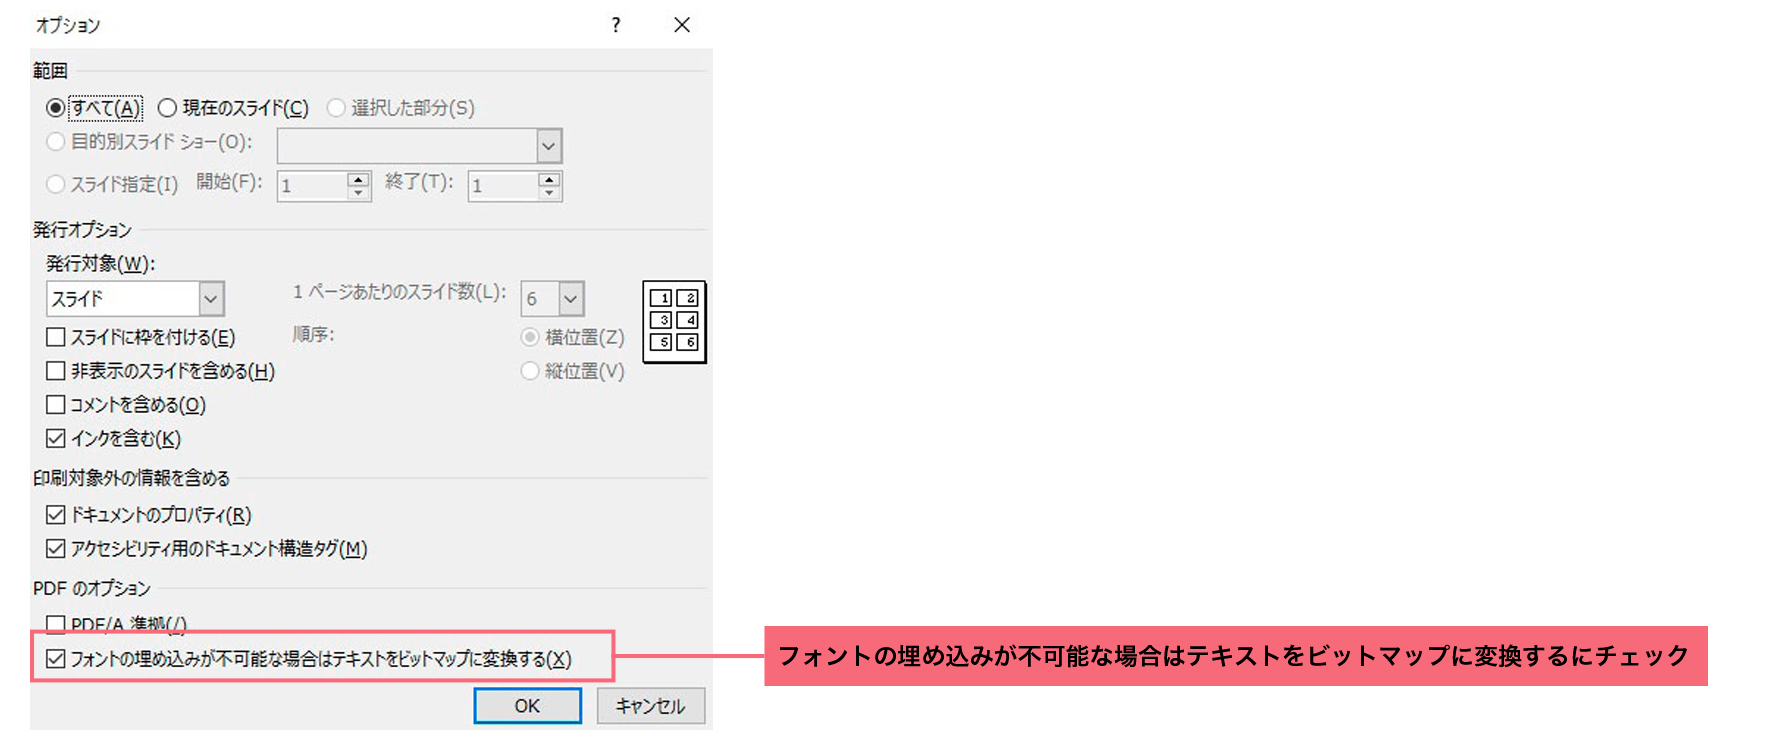
Task: Click the キャンセル button
Action: pyautogui.click(x=651, y=706)
